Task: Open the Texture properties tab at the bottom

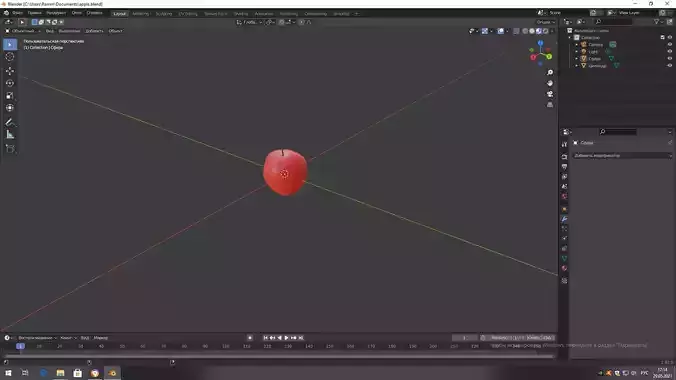Action: [x=564, y=281]
